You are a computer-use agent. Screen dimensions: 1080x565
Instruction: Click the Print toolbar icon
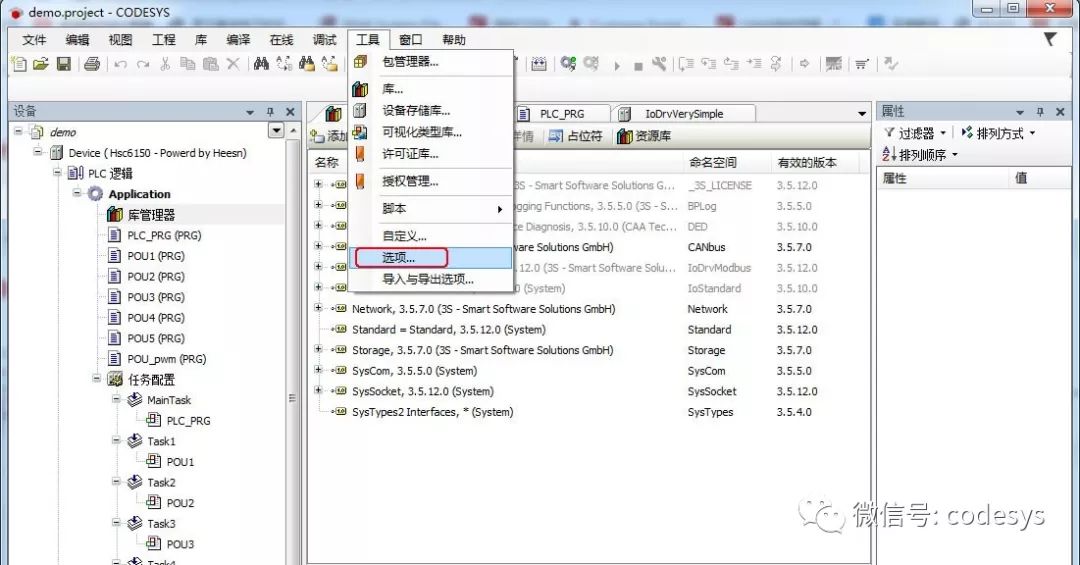pyautogui.click(x=92, y=64)
